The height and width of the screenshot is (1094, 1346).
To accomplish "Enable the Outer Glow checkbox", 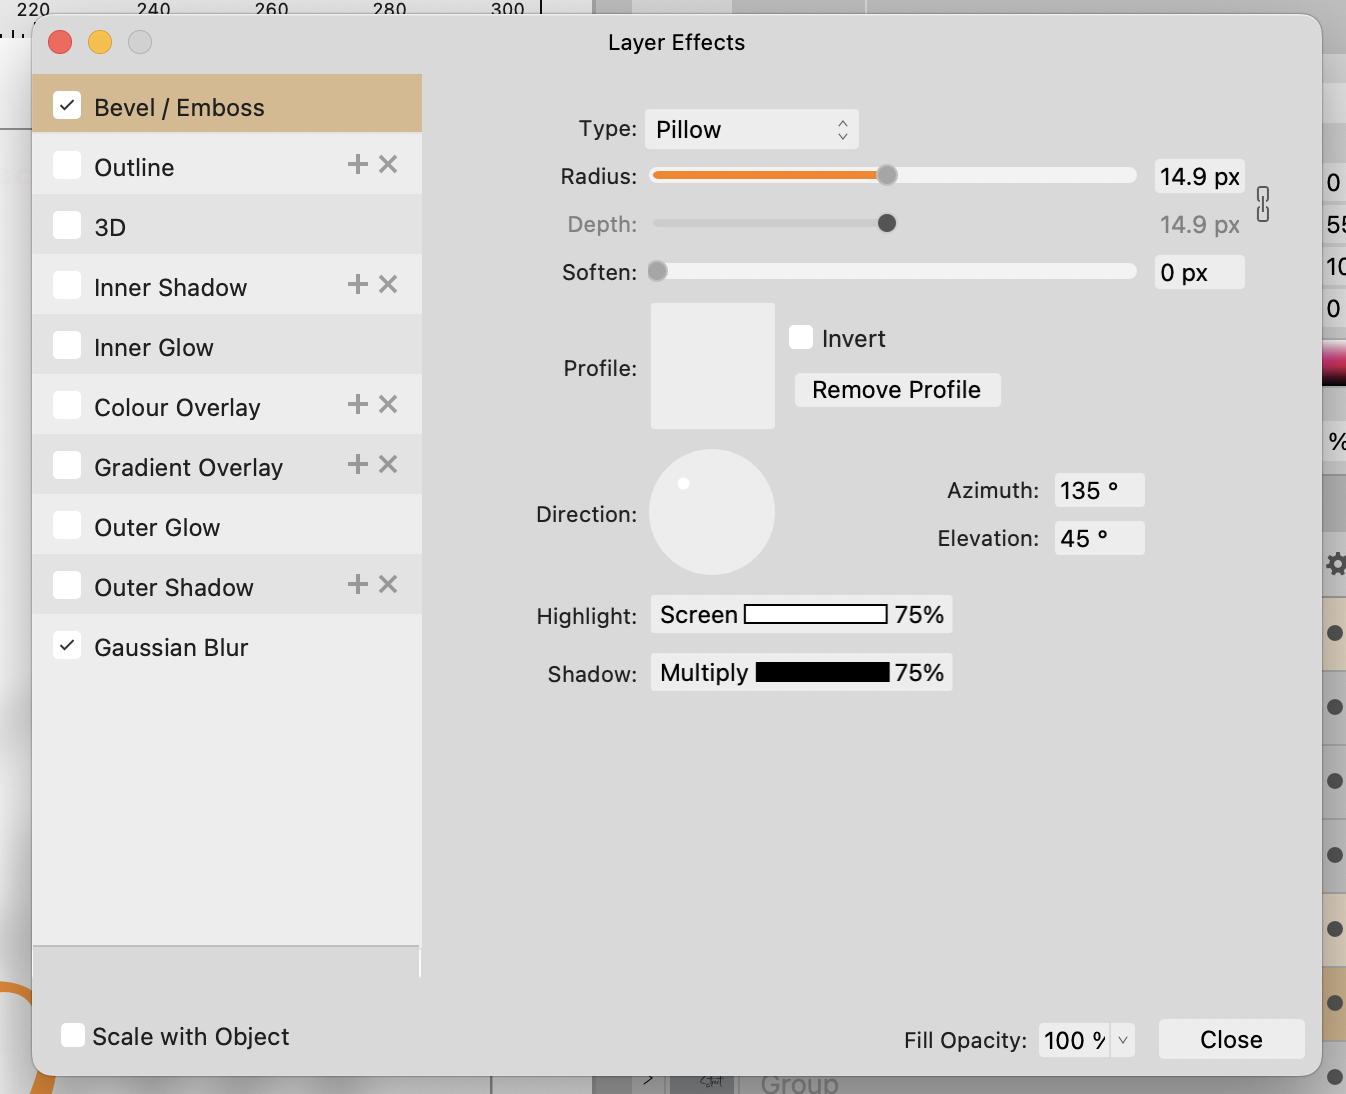I will [x=67, y=526].
